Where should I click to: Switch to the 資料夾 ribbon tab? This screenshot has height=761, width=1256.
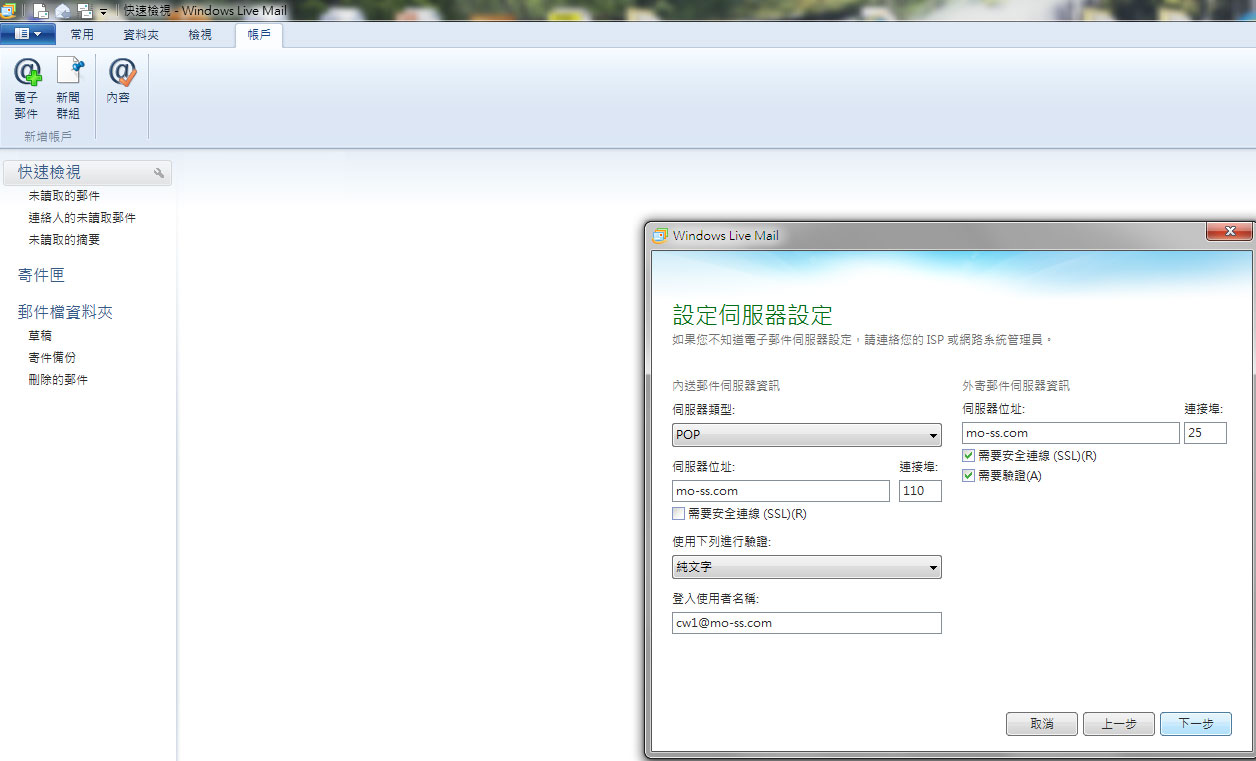click(x=141, y=35)
